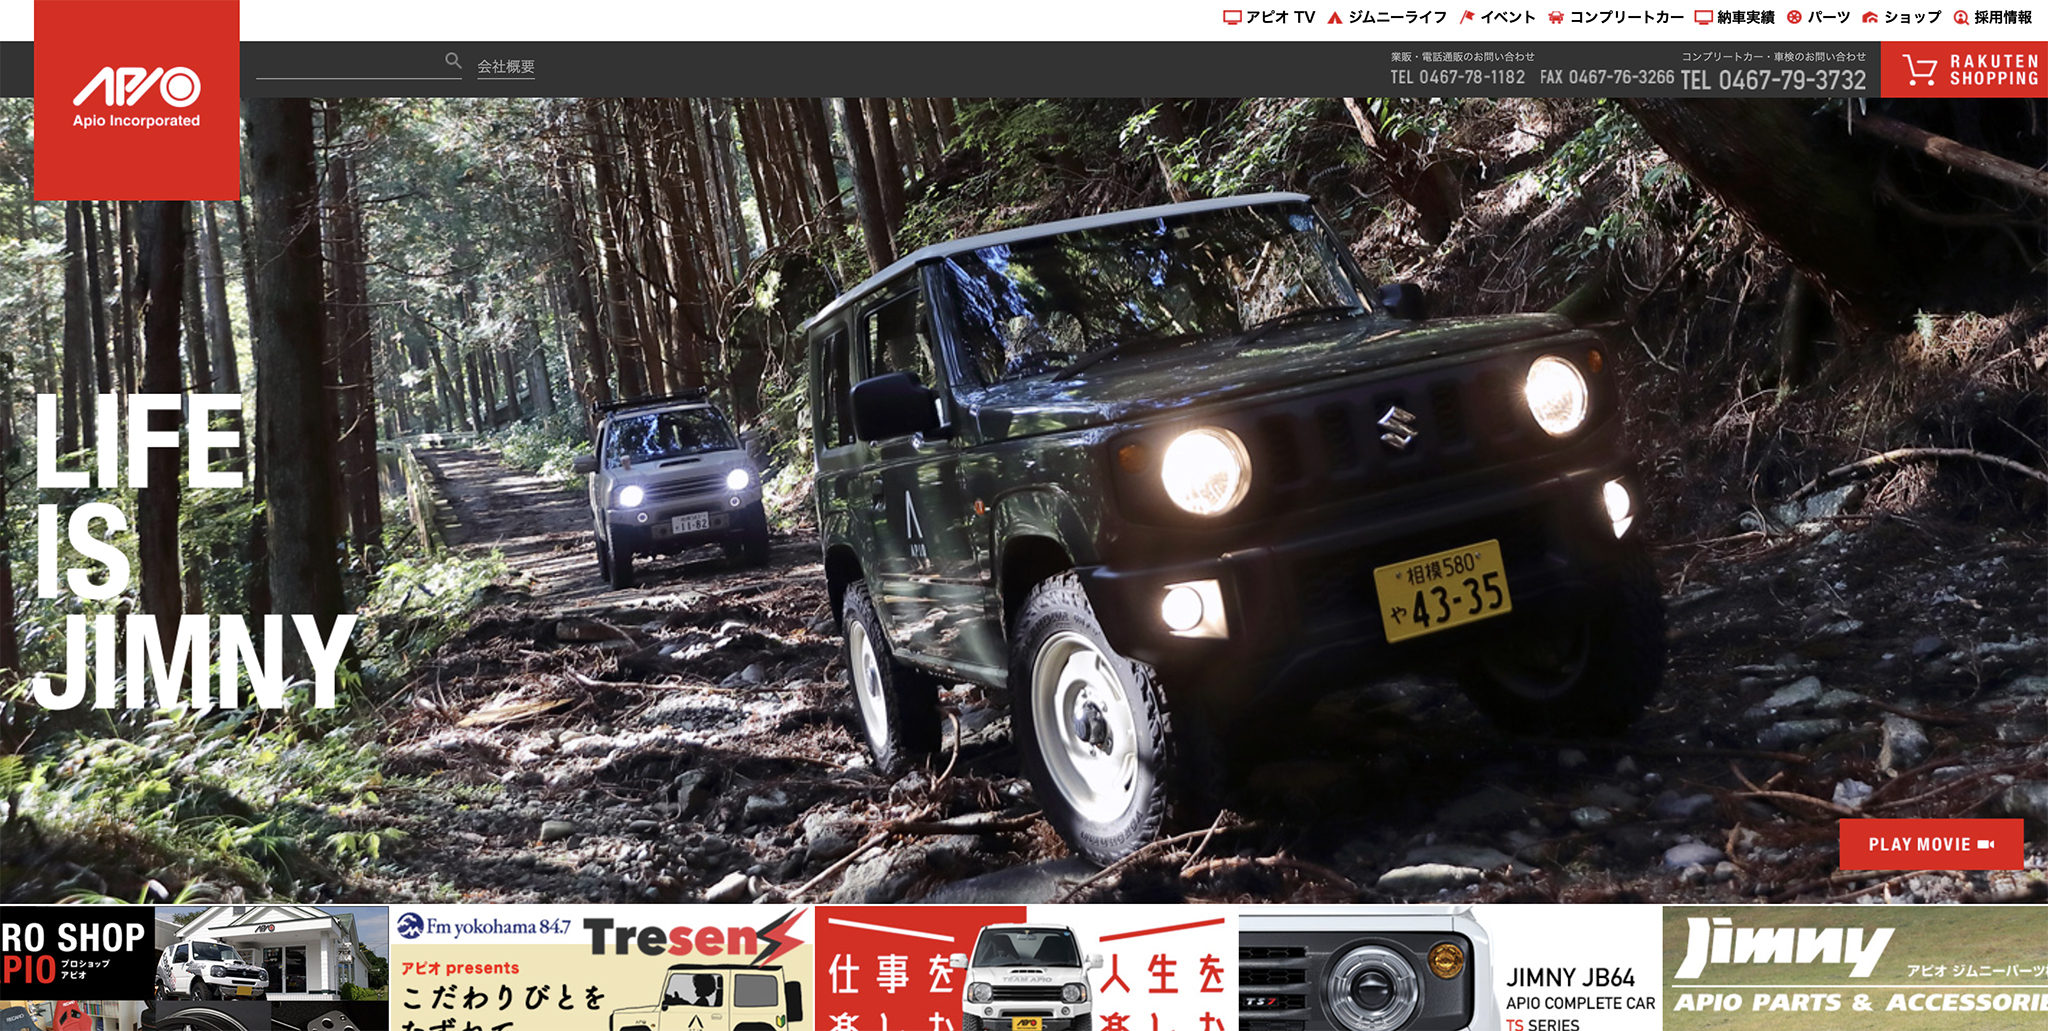The image size is (2048, 1031).
Task: Open the PRO SHOP APIO banner
Action: 194,968
